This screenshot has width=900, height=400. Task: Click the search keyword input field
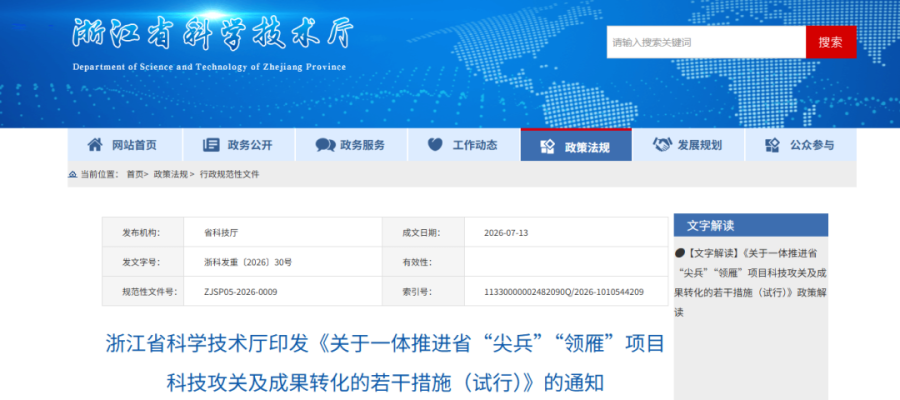click(x=706, y=42)
